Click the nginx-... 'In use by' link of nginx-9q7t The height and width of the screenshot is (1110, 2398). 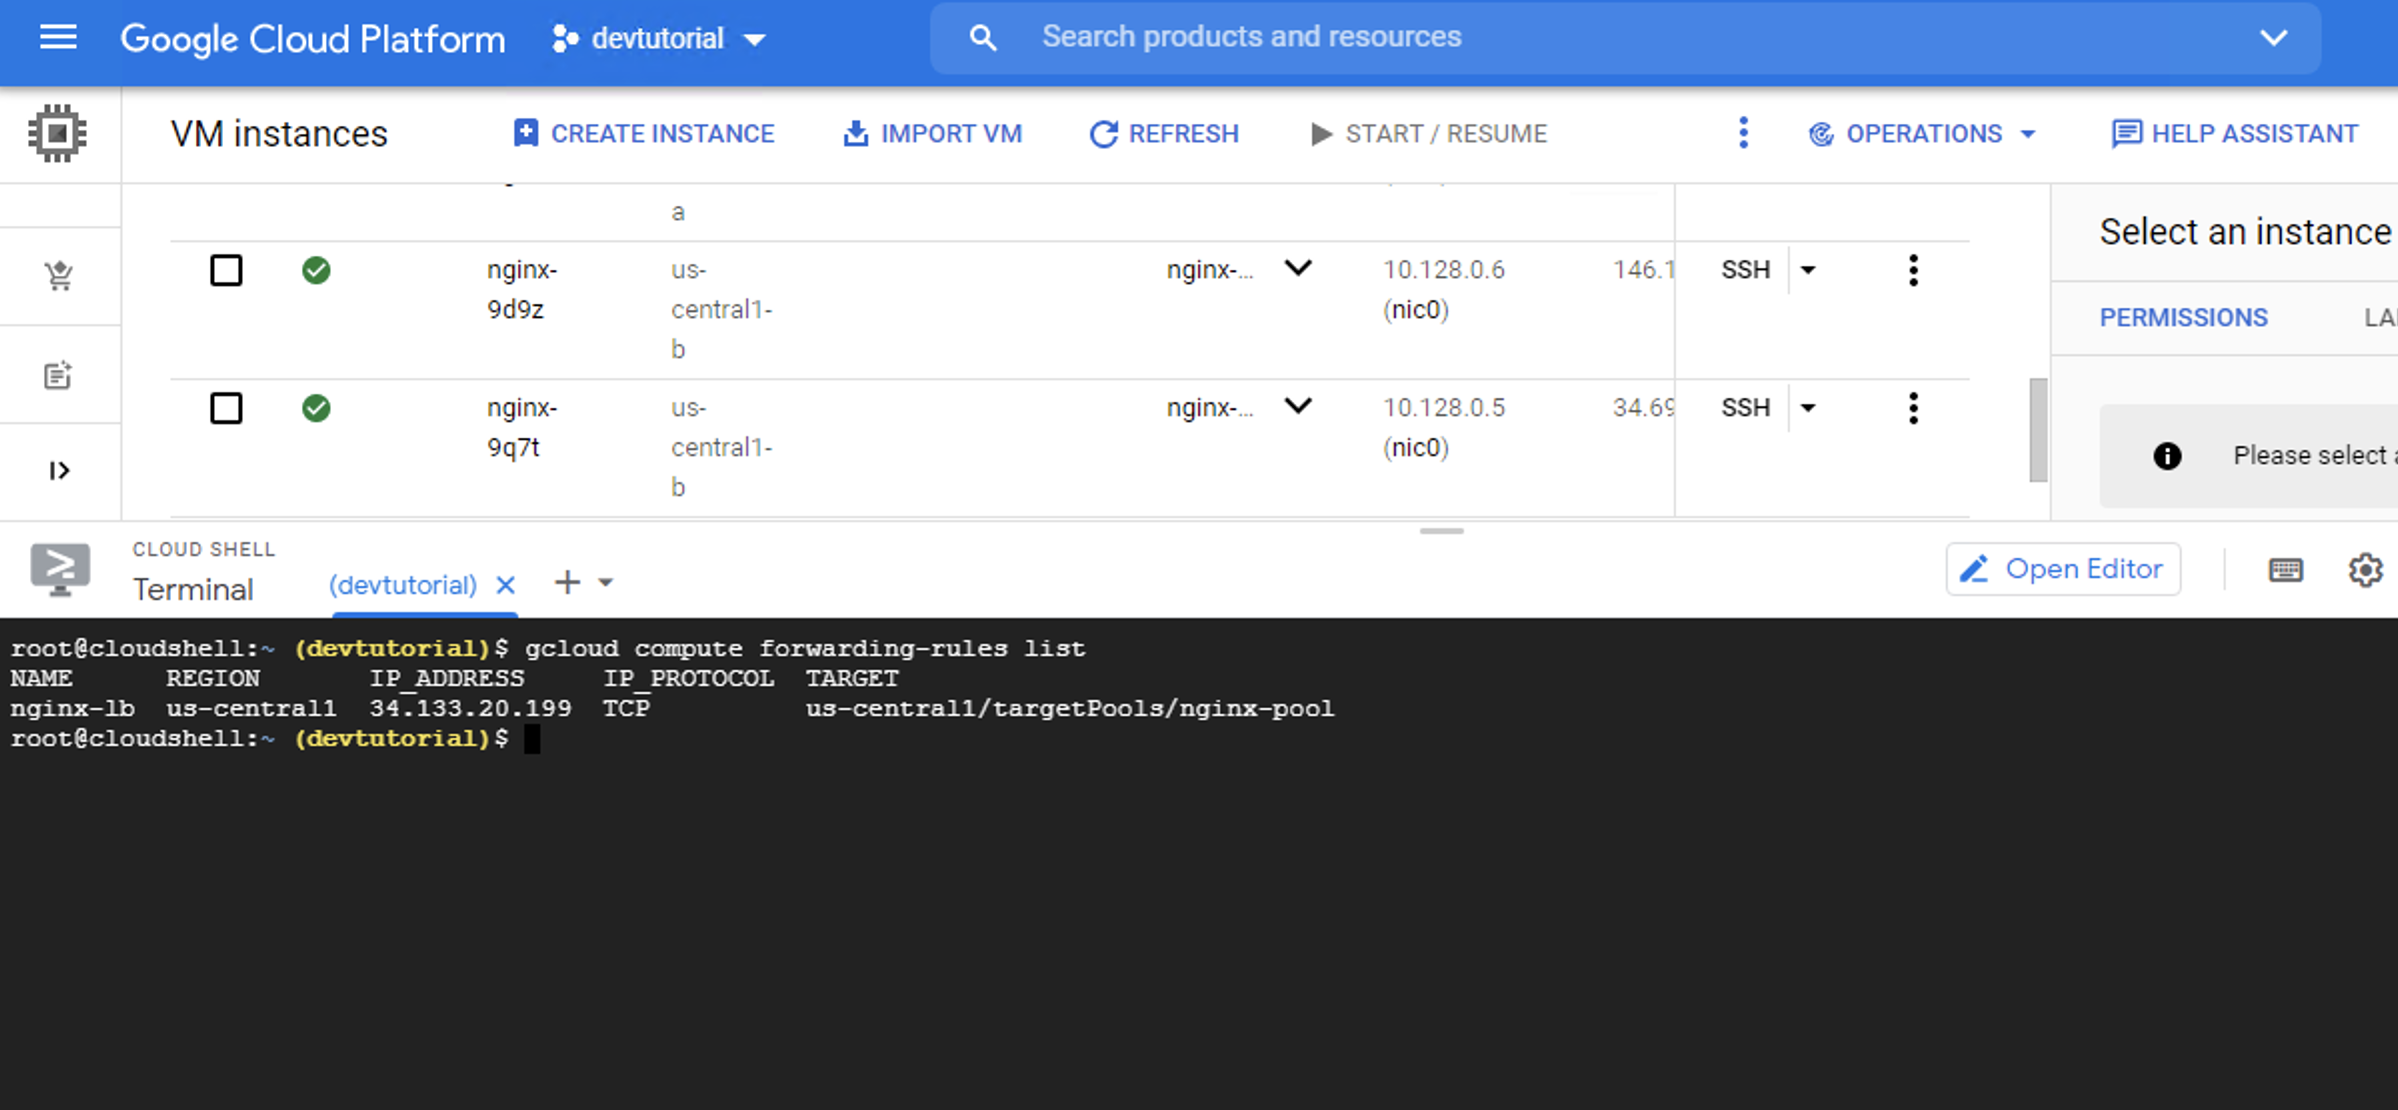(x=1209, y=408)
